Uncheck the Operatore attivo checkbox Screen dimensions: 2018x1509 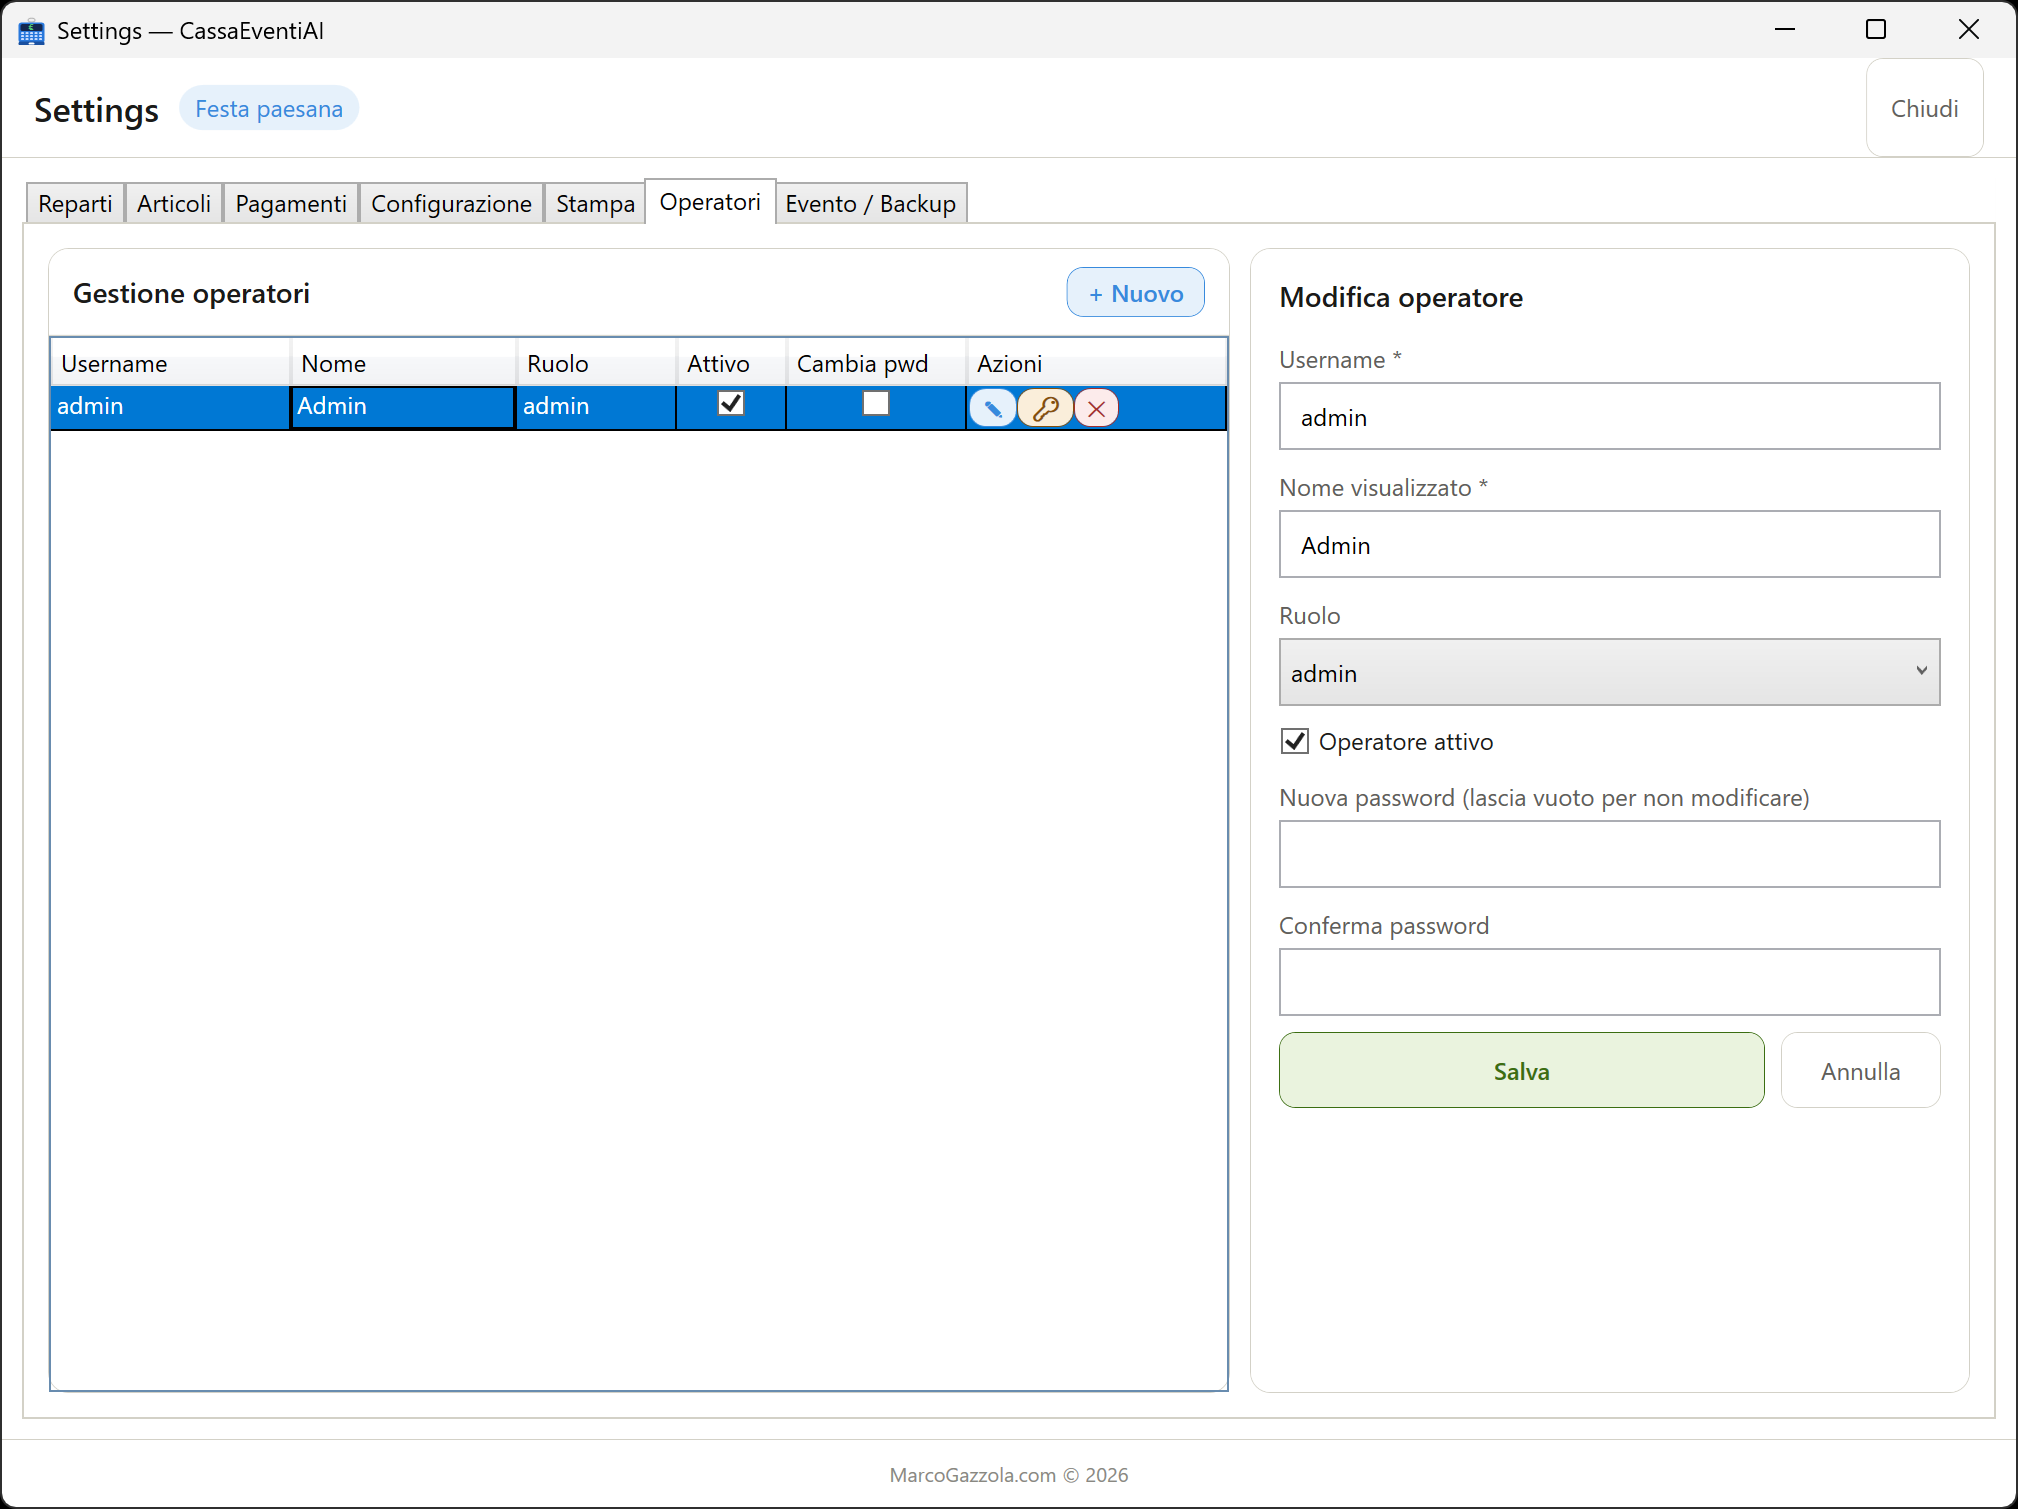1295,741
